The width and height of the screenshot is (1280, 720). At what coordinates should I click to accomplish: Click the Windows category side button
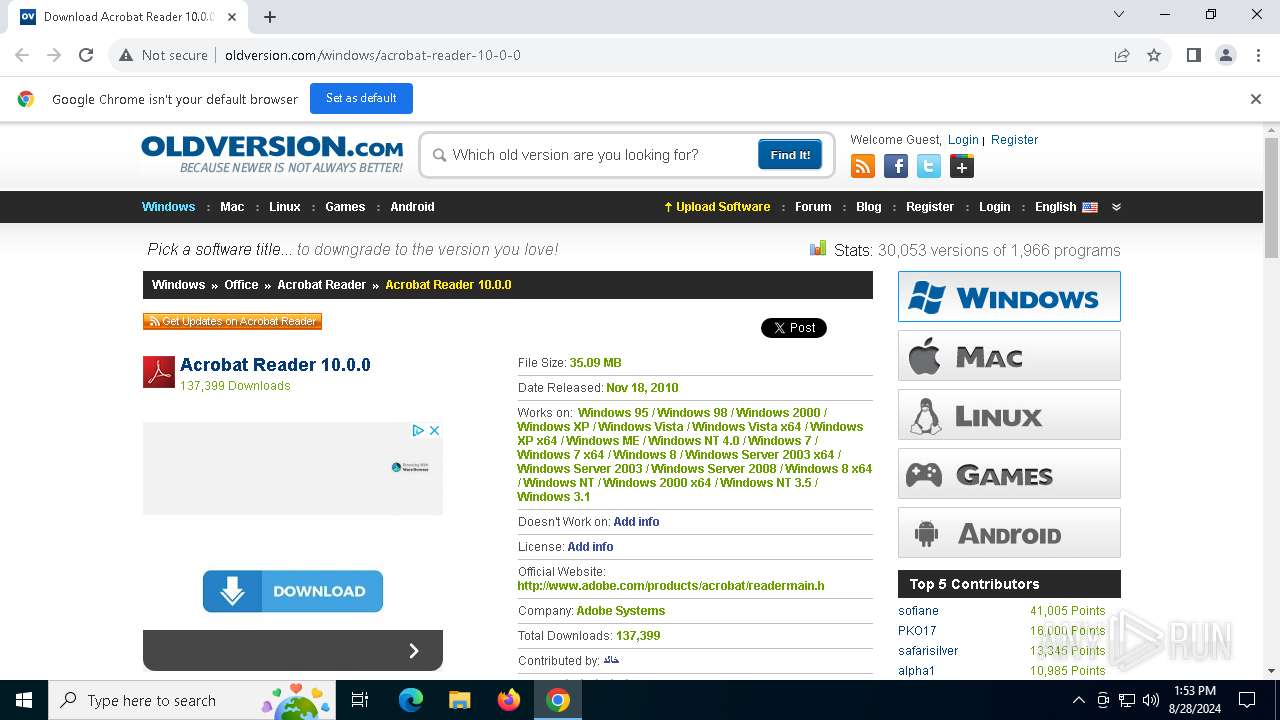(1009, 297)
